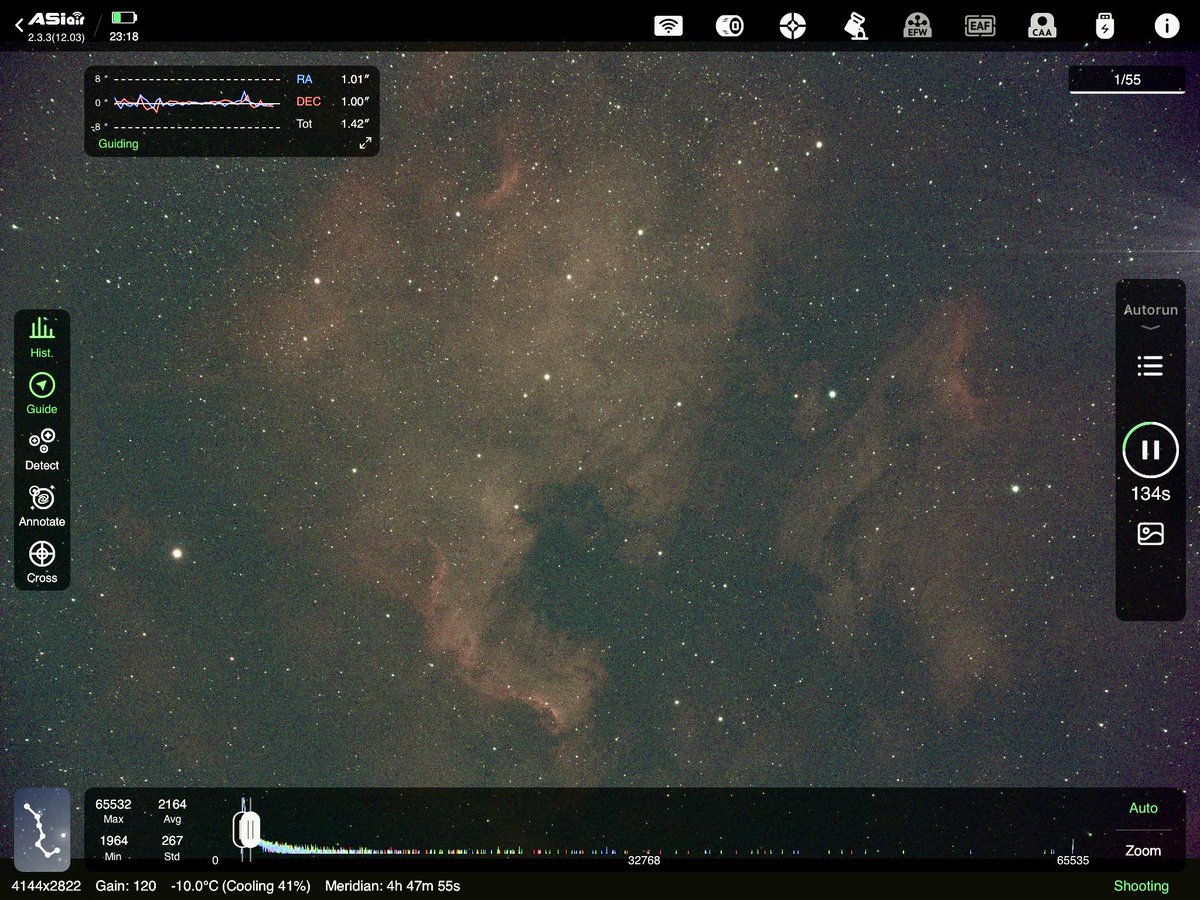This screenshot has height=900, width=1200.
Task: Go back using the arrow beside ASIair logo
Action: [x=18, y=25]
